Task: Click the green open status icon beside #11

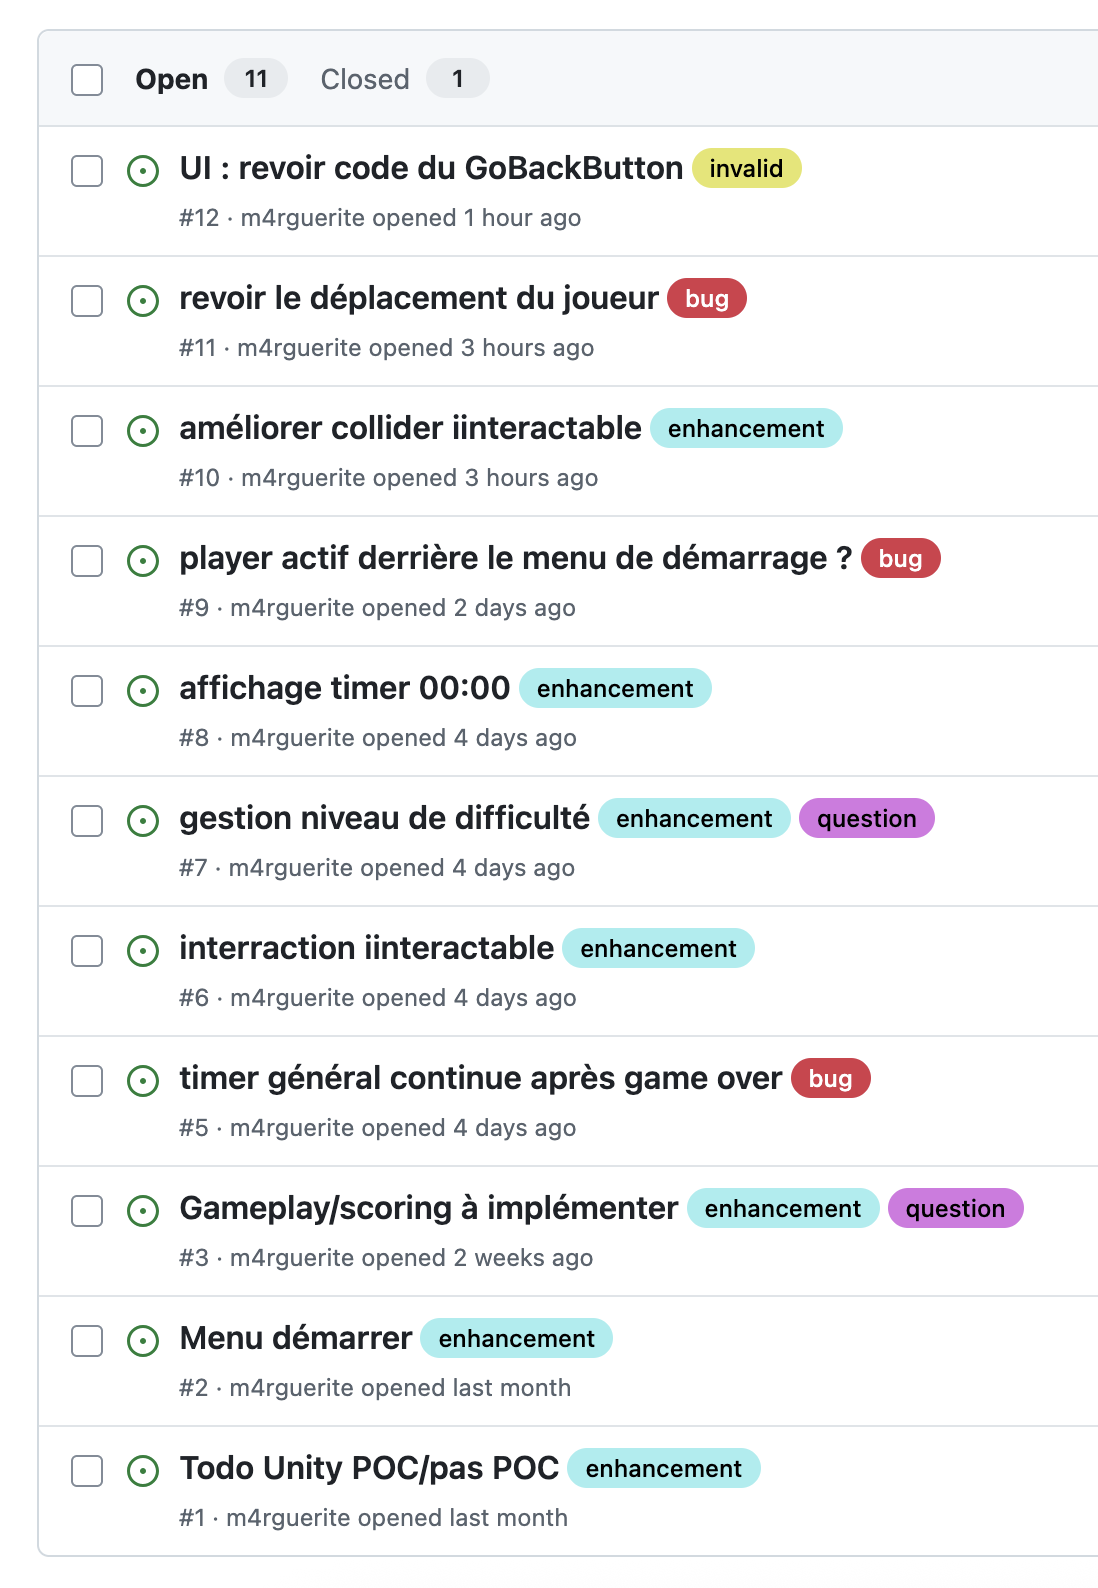Action: (x=143, y=300)
